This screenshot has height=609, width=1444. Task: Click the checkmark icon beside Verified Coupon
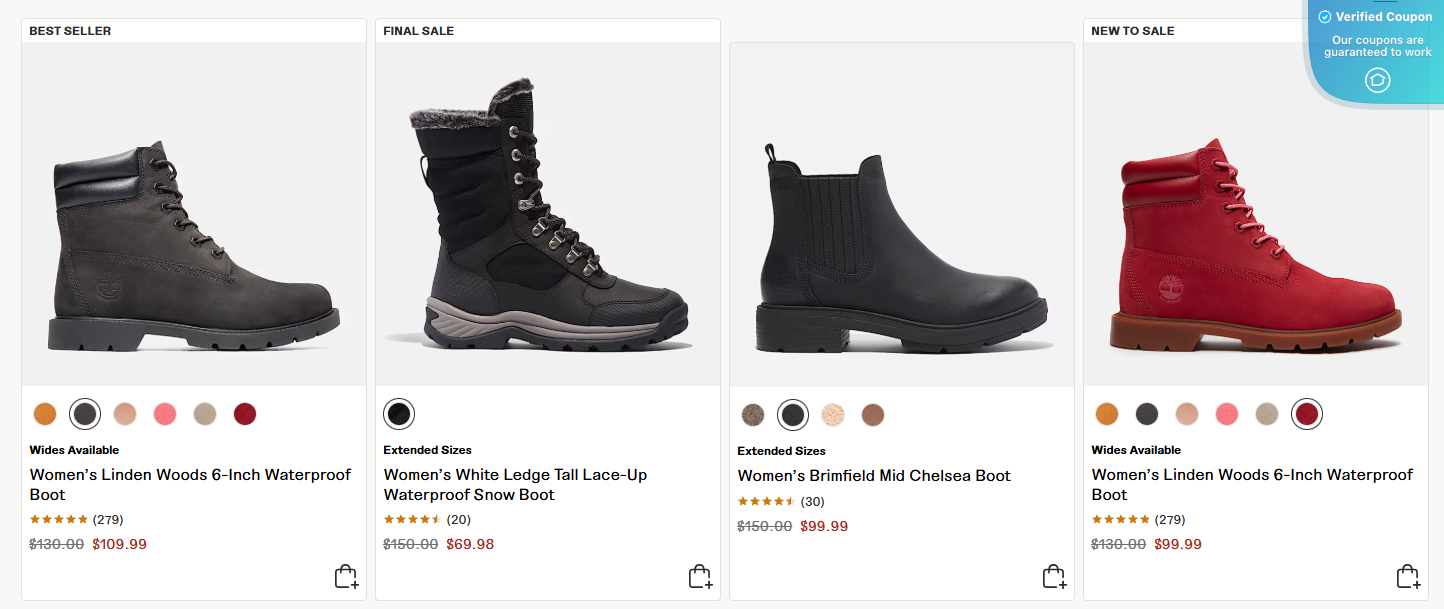pos(1324,16)
